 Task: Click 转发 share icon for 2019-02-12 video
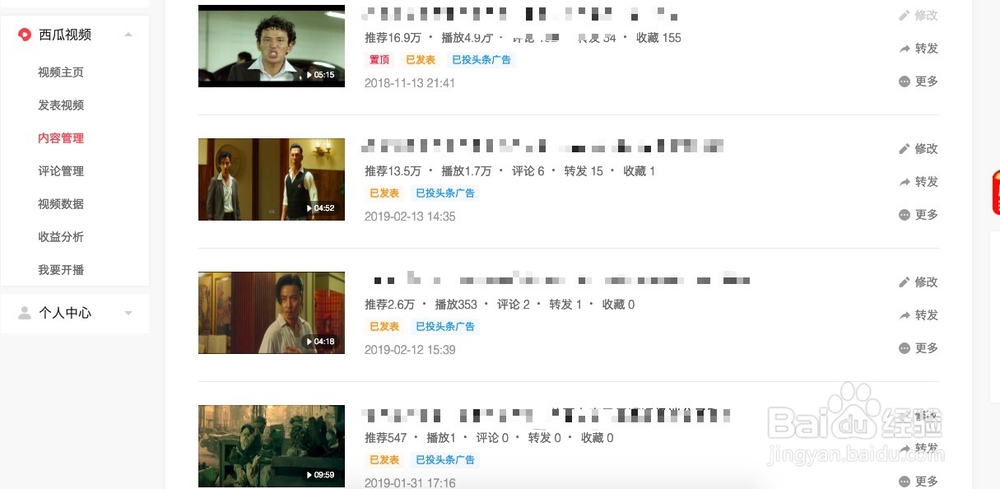(x=904, y=315)
